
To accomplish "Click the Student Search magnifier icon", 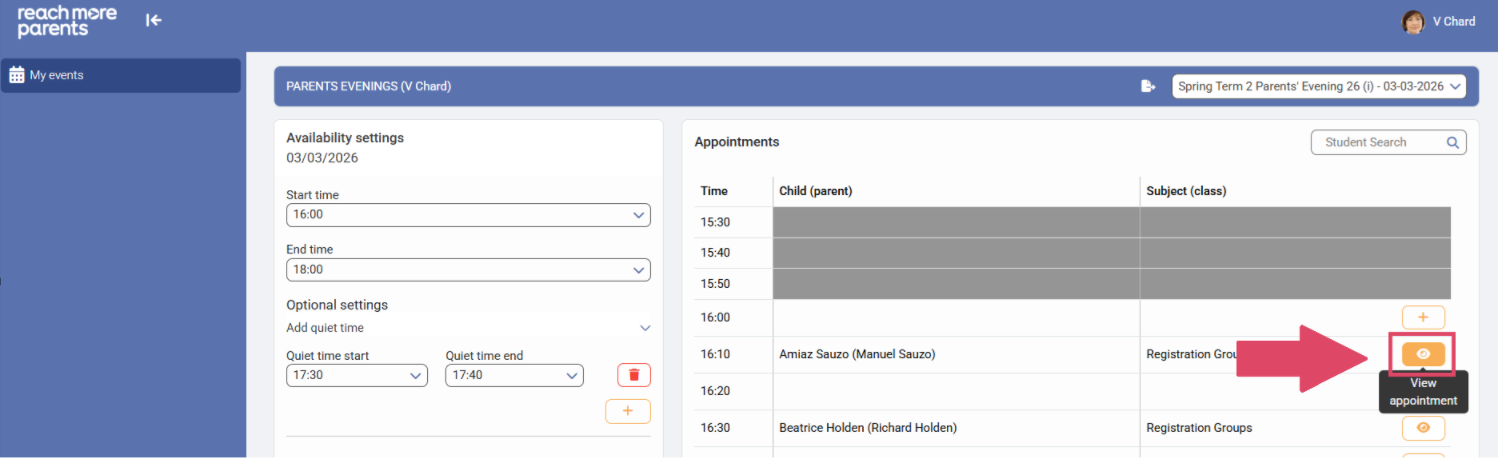I will point(1453,143).
